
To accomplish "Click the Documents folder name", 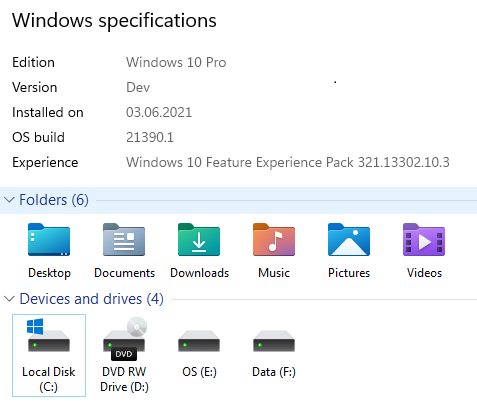I will click(x=125, y=273).
